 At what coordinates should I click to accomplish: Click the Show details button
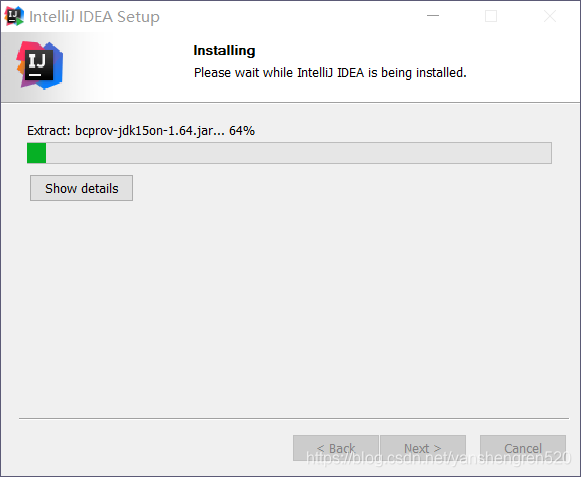(x=82, y=188)
